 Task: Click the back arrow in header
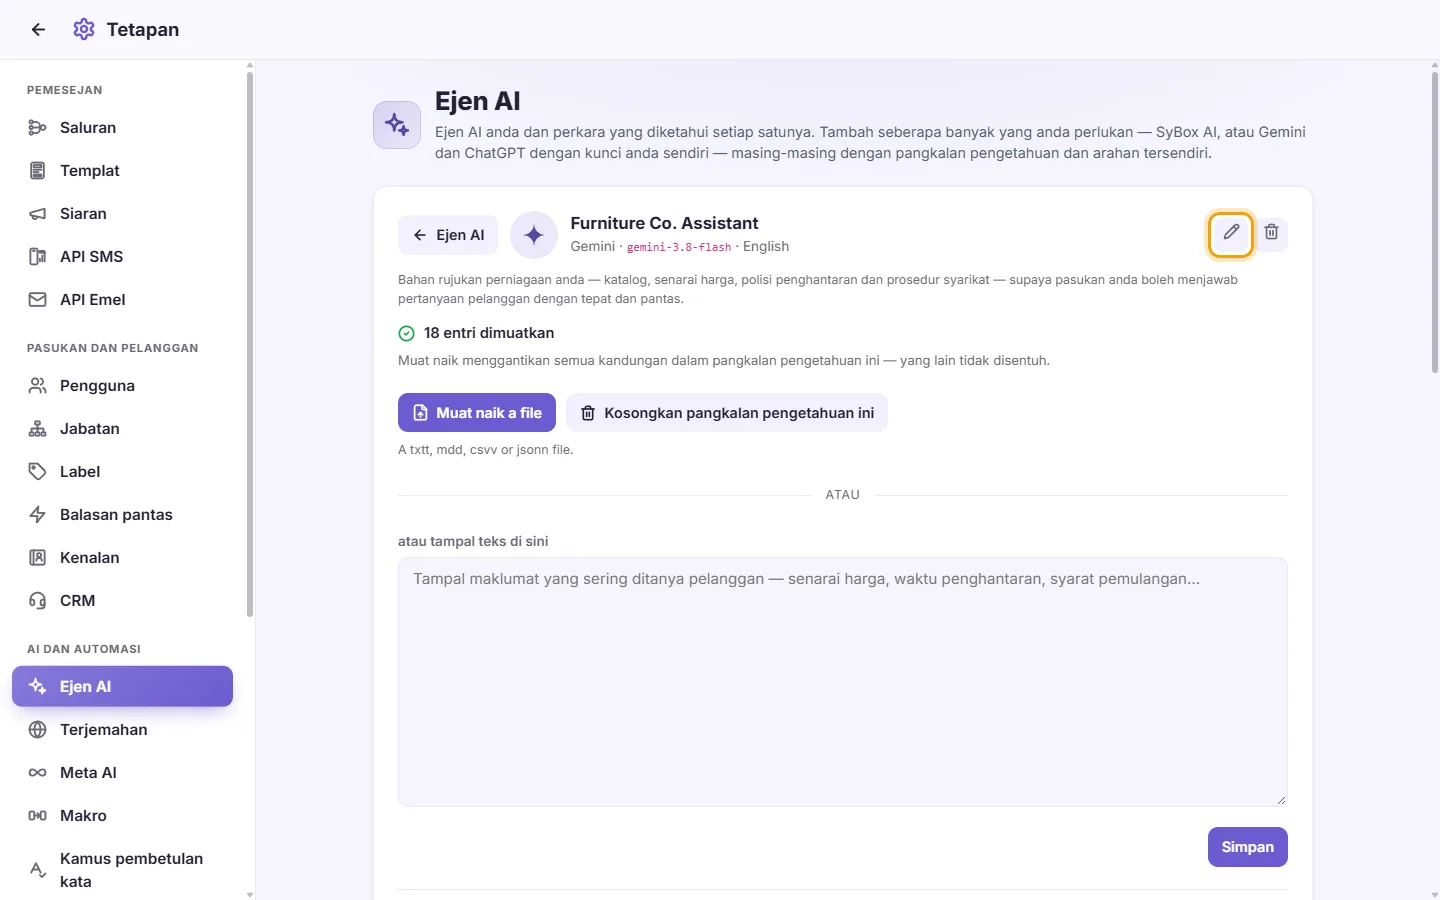click(x=38, y=30)
